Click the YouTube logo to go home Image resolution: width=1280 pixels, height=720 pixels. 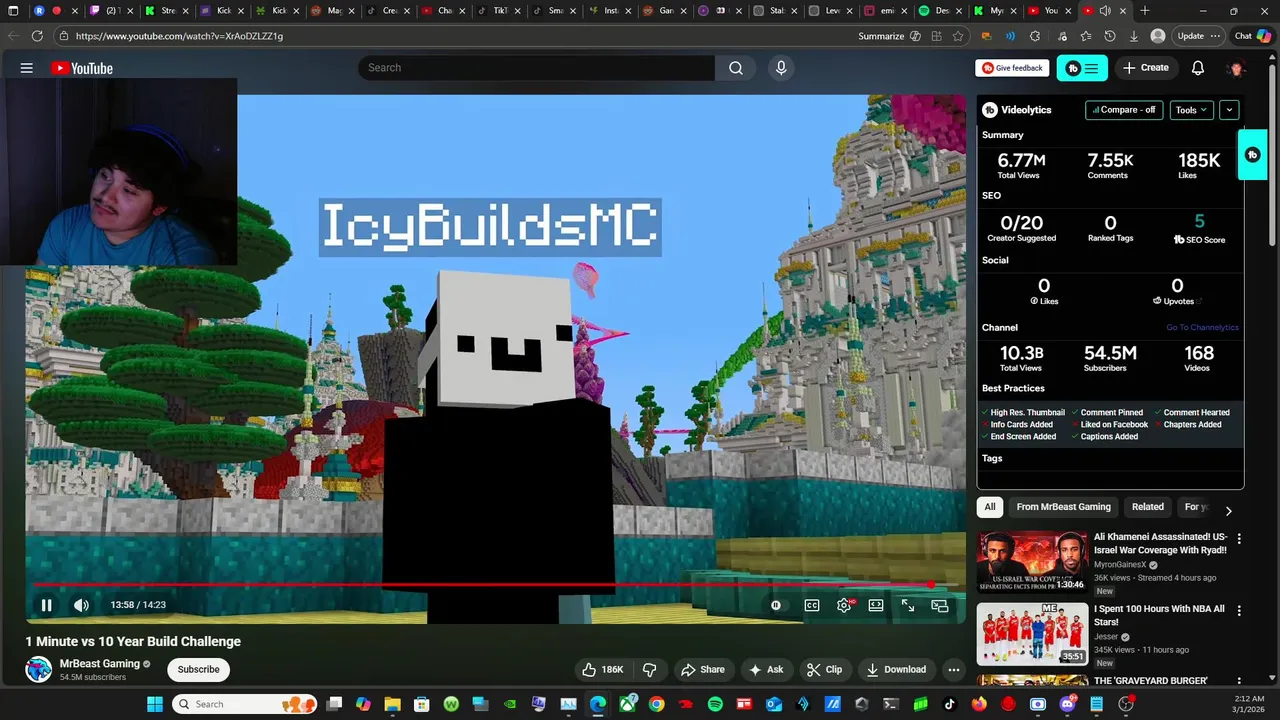coord(82,68)
